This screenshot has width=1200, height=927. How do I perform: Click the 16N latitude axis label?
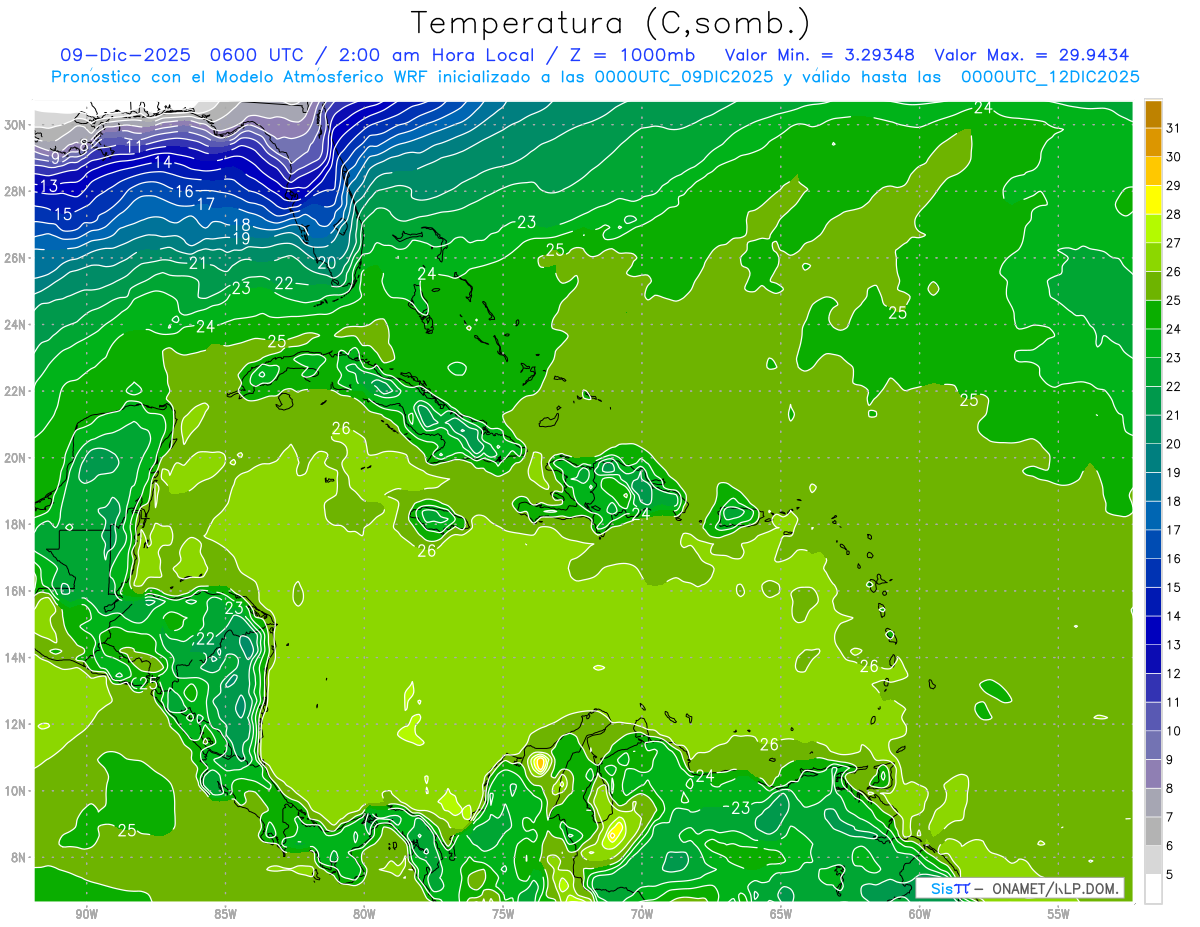point(17,591)
